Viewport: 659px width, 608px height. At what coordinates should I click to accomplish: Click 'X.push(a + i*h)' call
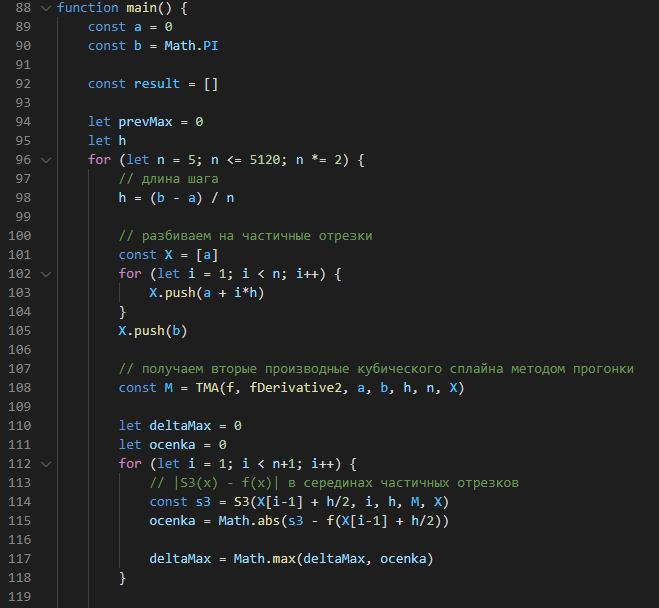coord(207,293)
